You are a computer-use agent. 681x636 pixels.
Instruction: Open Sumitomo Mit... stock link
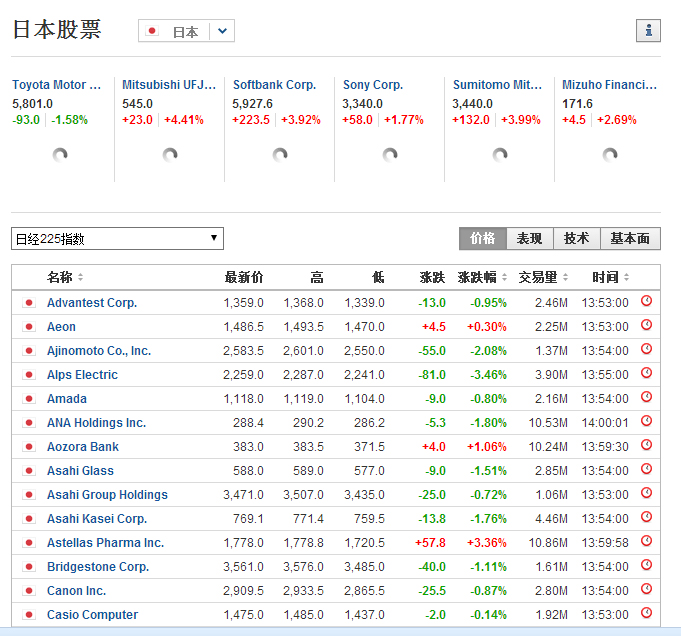(x=498, y=85)
